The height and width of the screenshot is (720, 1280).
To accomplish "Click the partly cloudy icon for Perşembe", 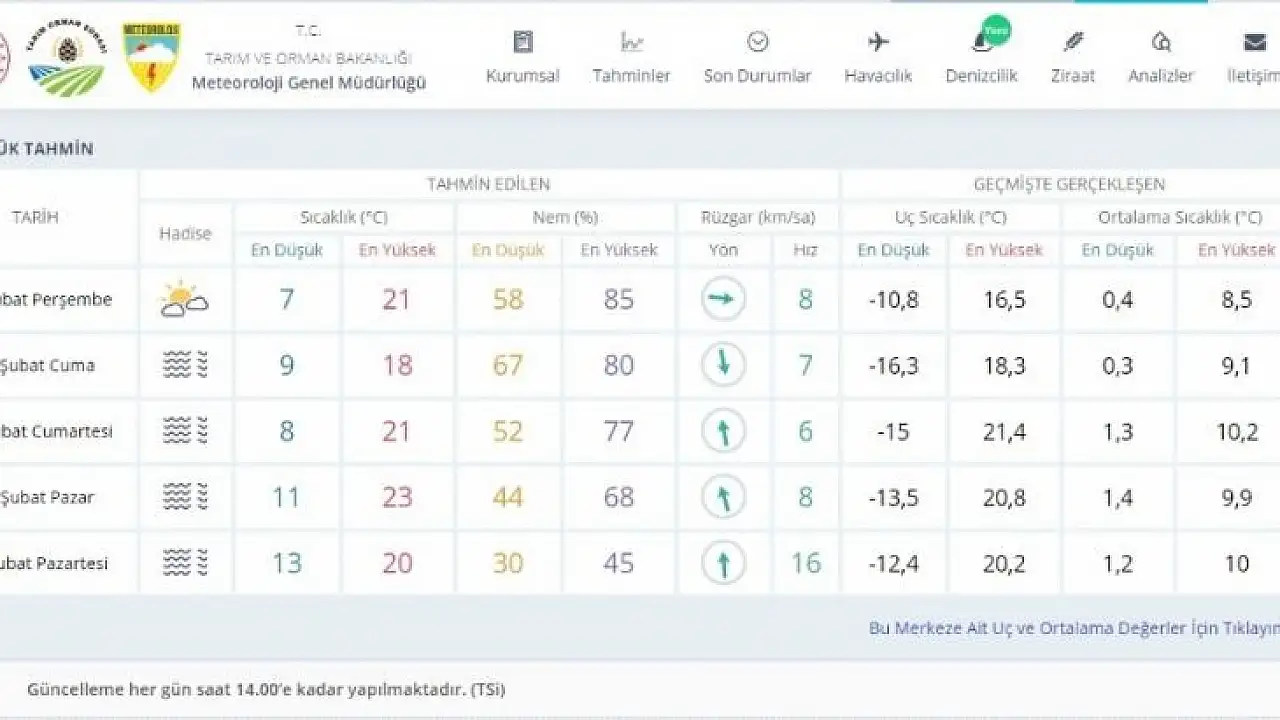I will pos(185,299).
